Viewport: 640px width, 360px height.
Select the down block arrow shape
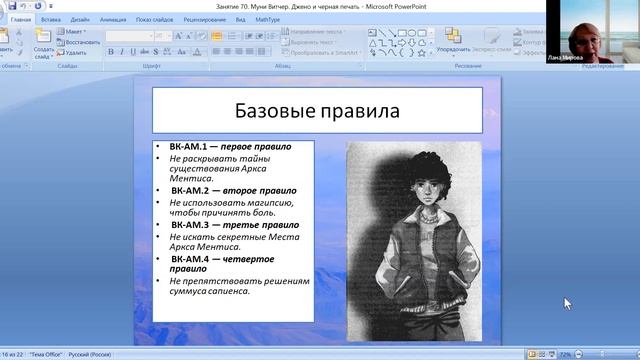coord(412,42)
